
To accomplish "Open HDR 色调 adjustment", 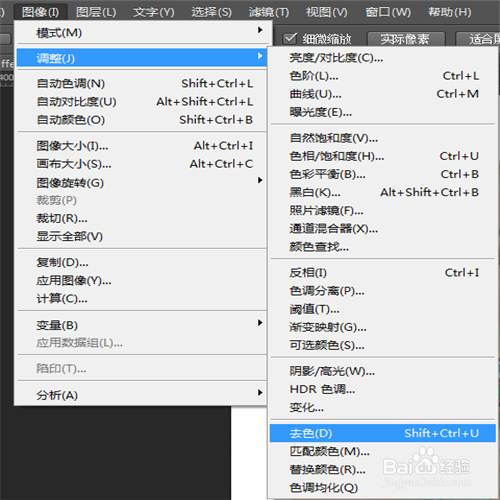I will click(x=383, y=389).
